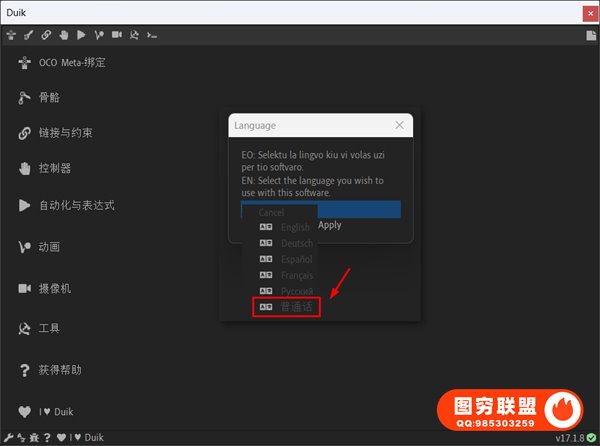
Task: Choose 普通话 from the language list
Action: 286,307
